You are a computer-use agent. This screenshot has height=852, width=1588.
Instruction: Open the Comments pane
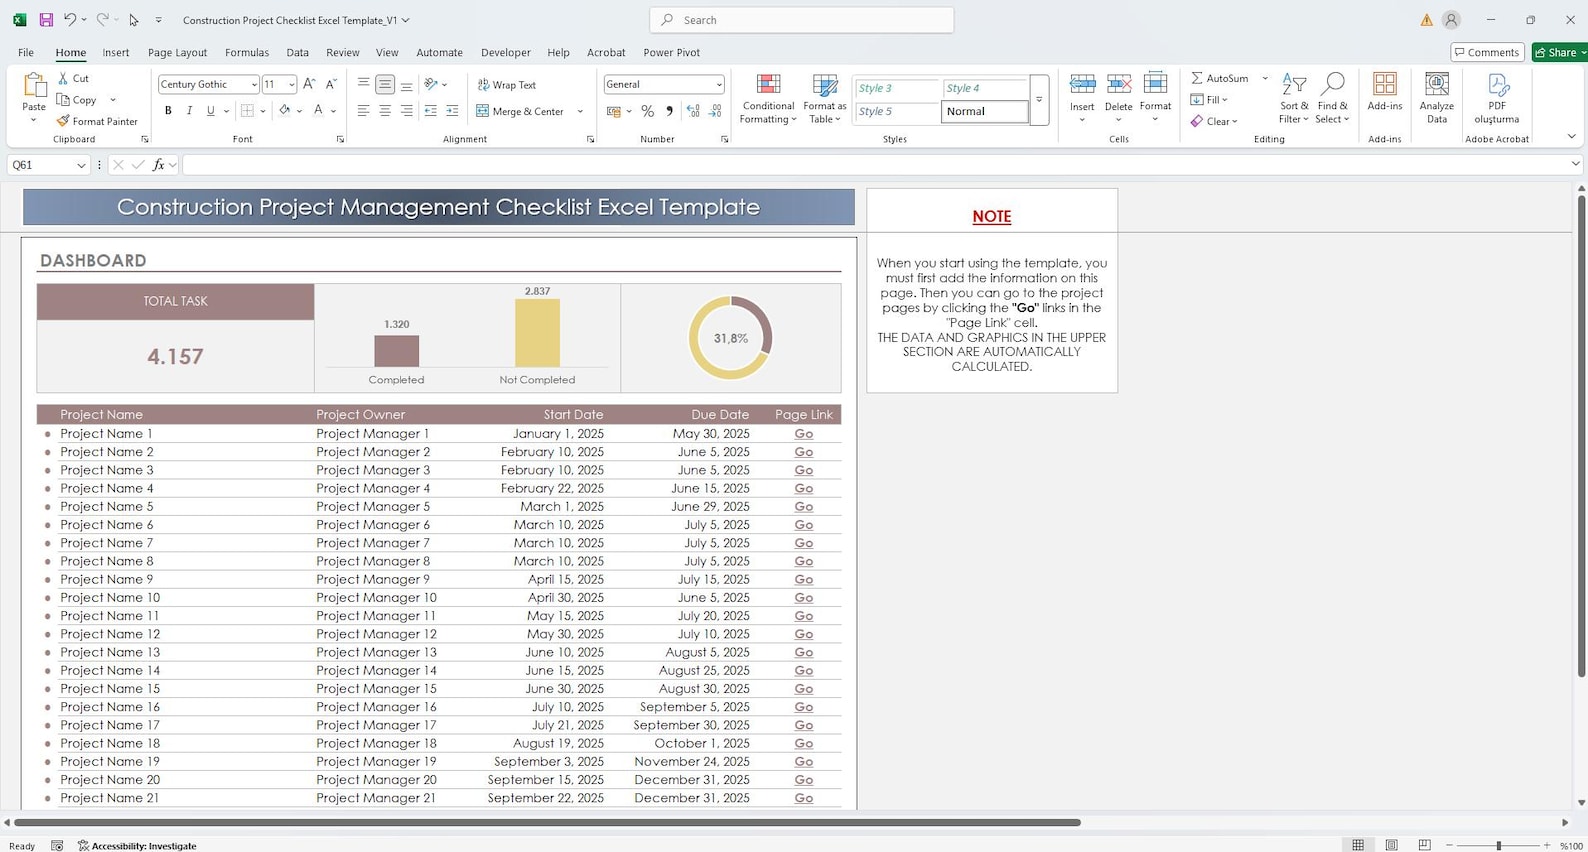click(x=1488, y=52)
